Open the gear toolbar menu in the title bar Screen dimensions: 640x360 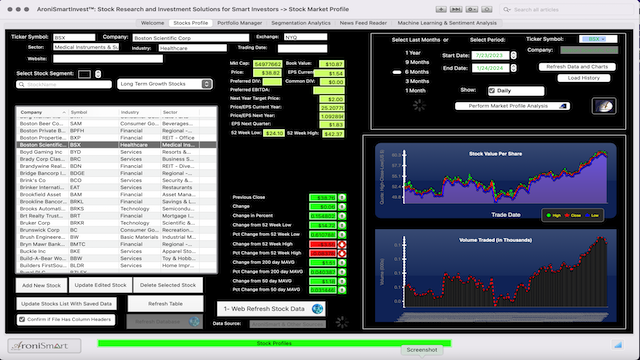coord(471,9)
